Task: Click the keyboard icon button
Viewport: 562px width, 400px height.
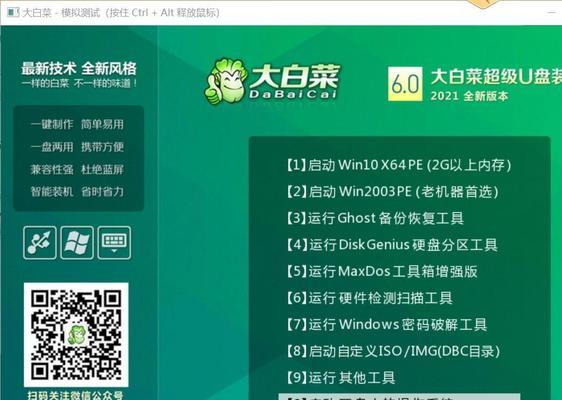Action: [x=114, y=243]
